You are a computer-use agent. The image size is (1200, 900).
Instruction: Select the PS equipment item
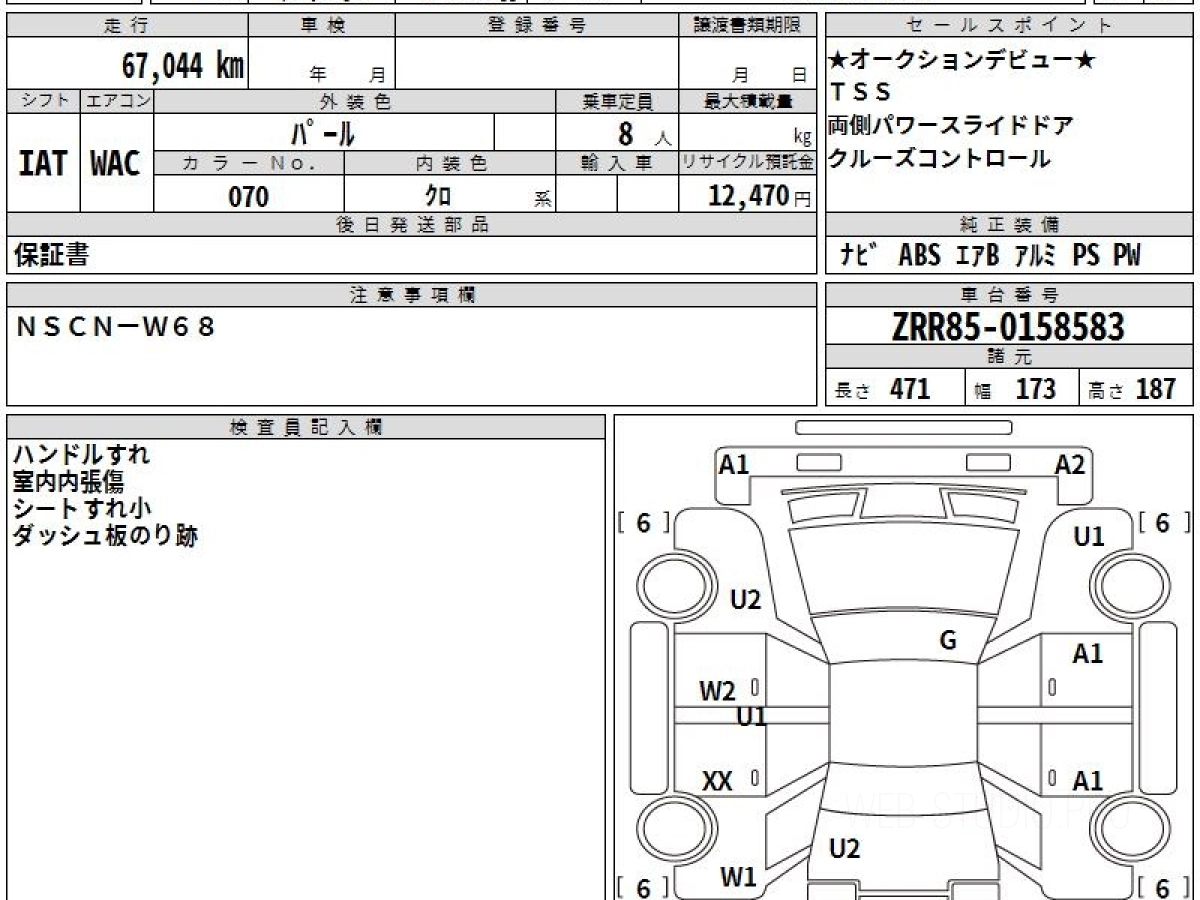[x=1085, y=256]
